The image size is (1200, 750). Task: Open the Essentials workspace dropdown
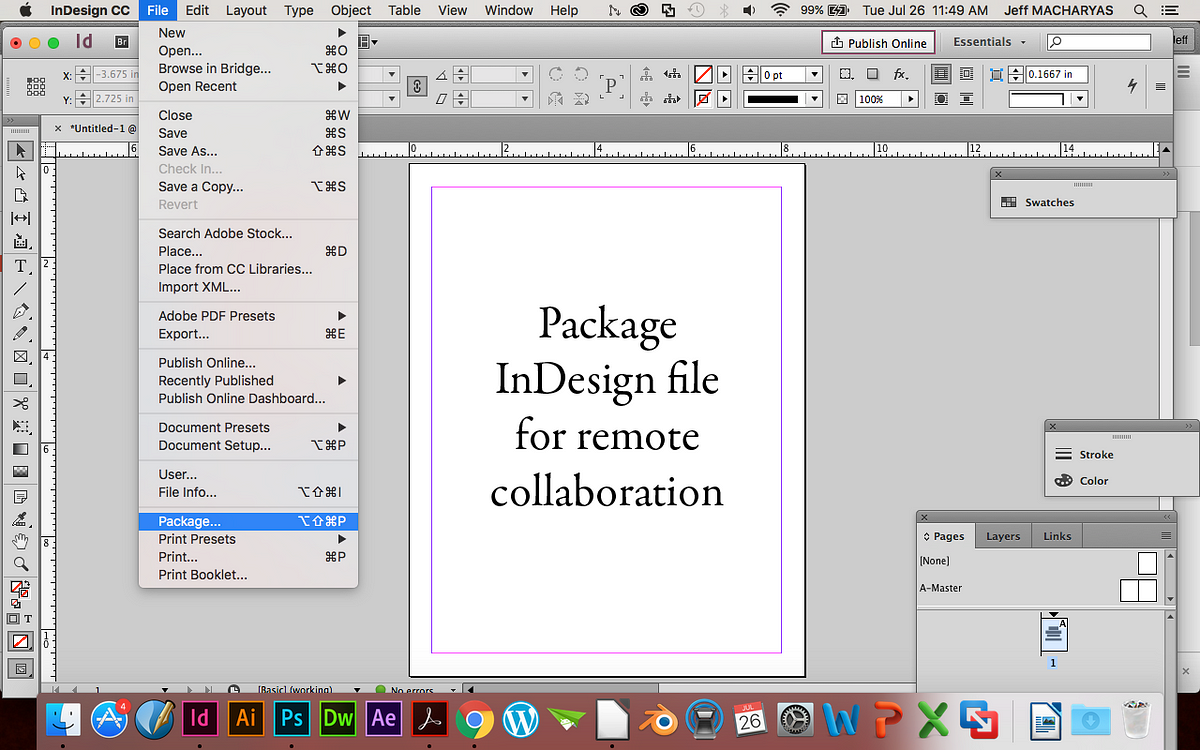989,42
